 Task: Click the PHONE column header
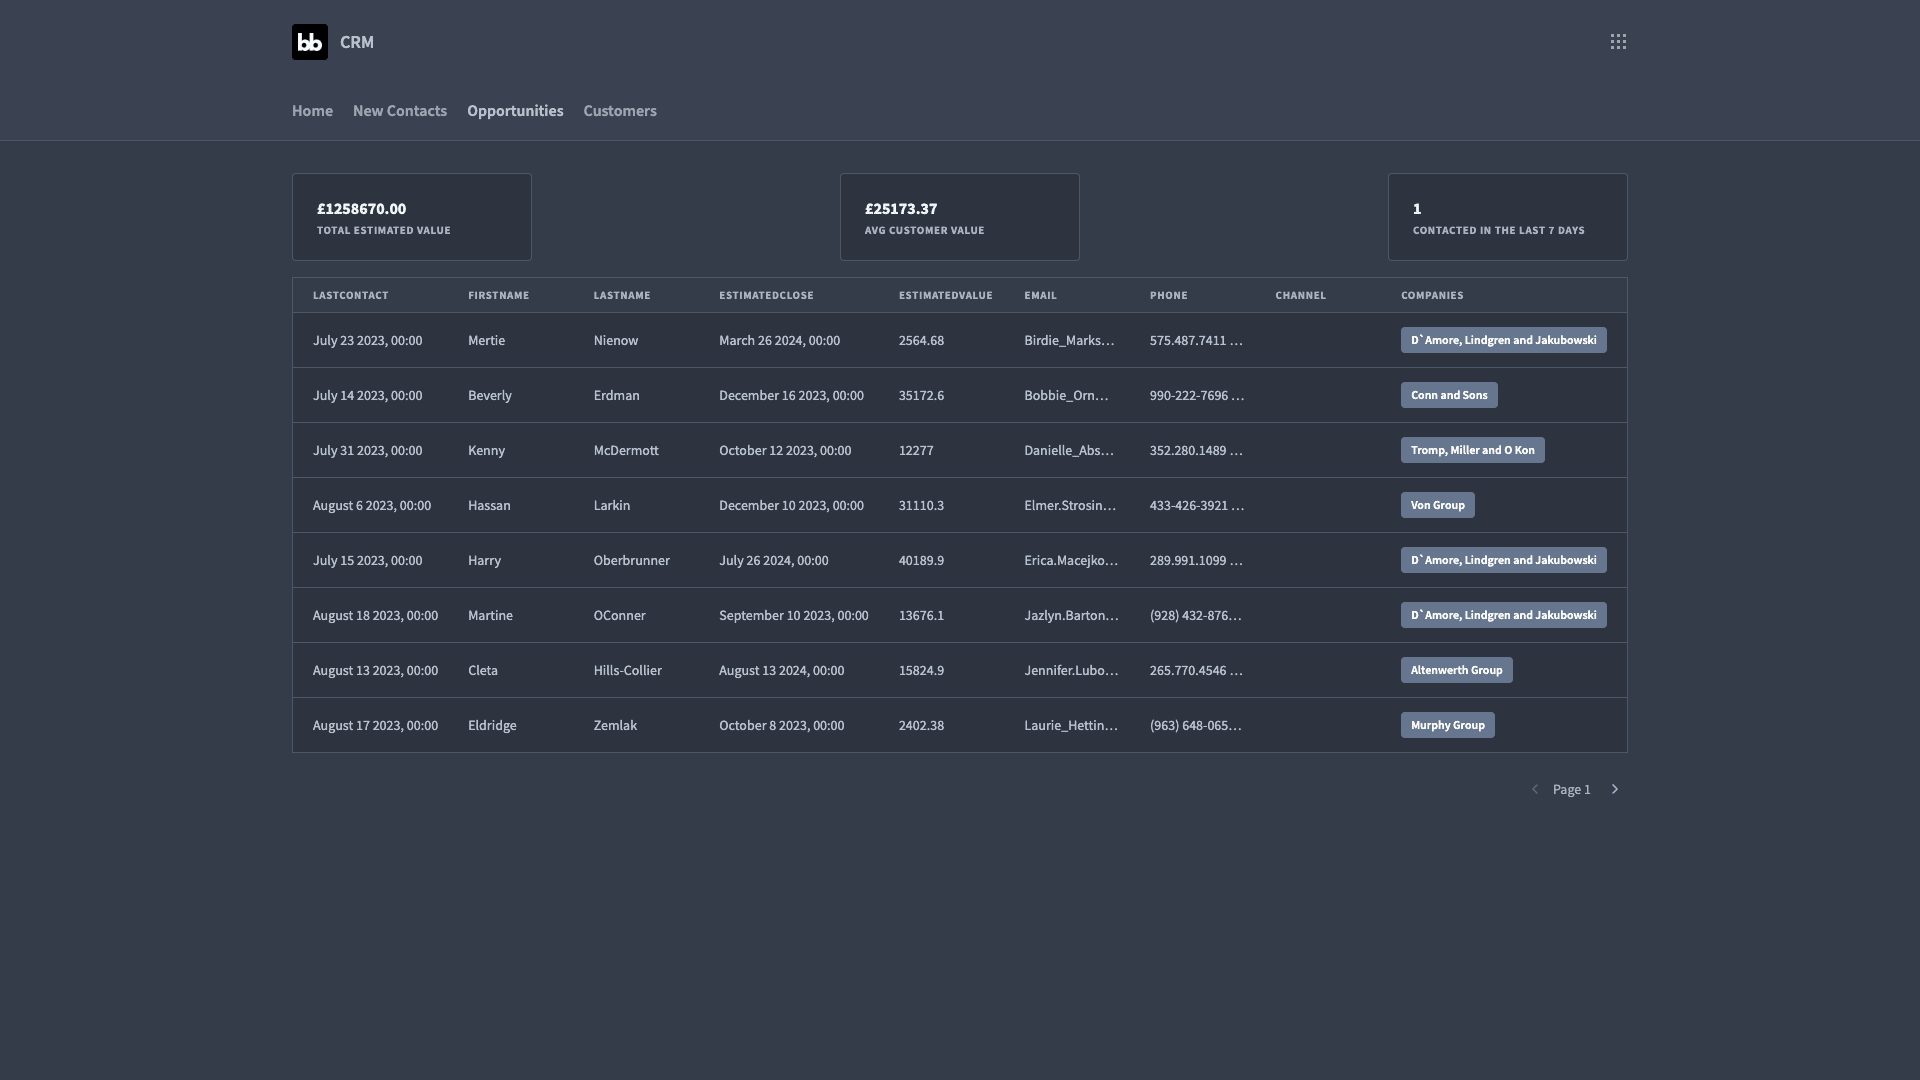(x=1169, y=295)
